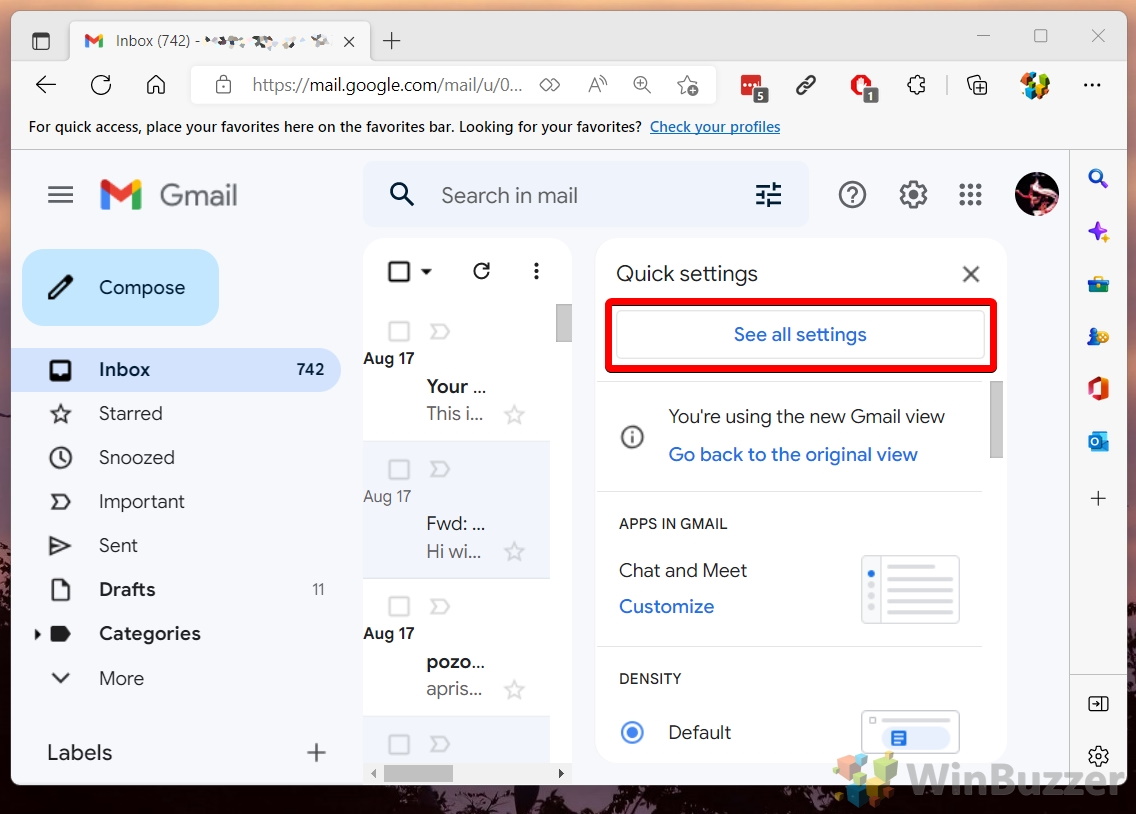Open the Google apps grid

click(970, 195)
